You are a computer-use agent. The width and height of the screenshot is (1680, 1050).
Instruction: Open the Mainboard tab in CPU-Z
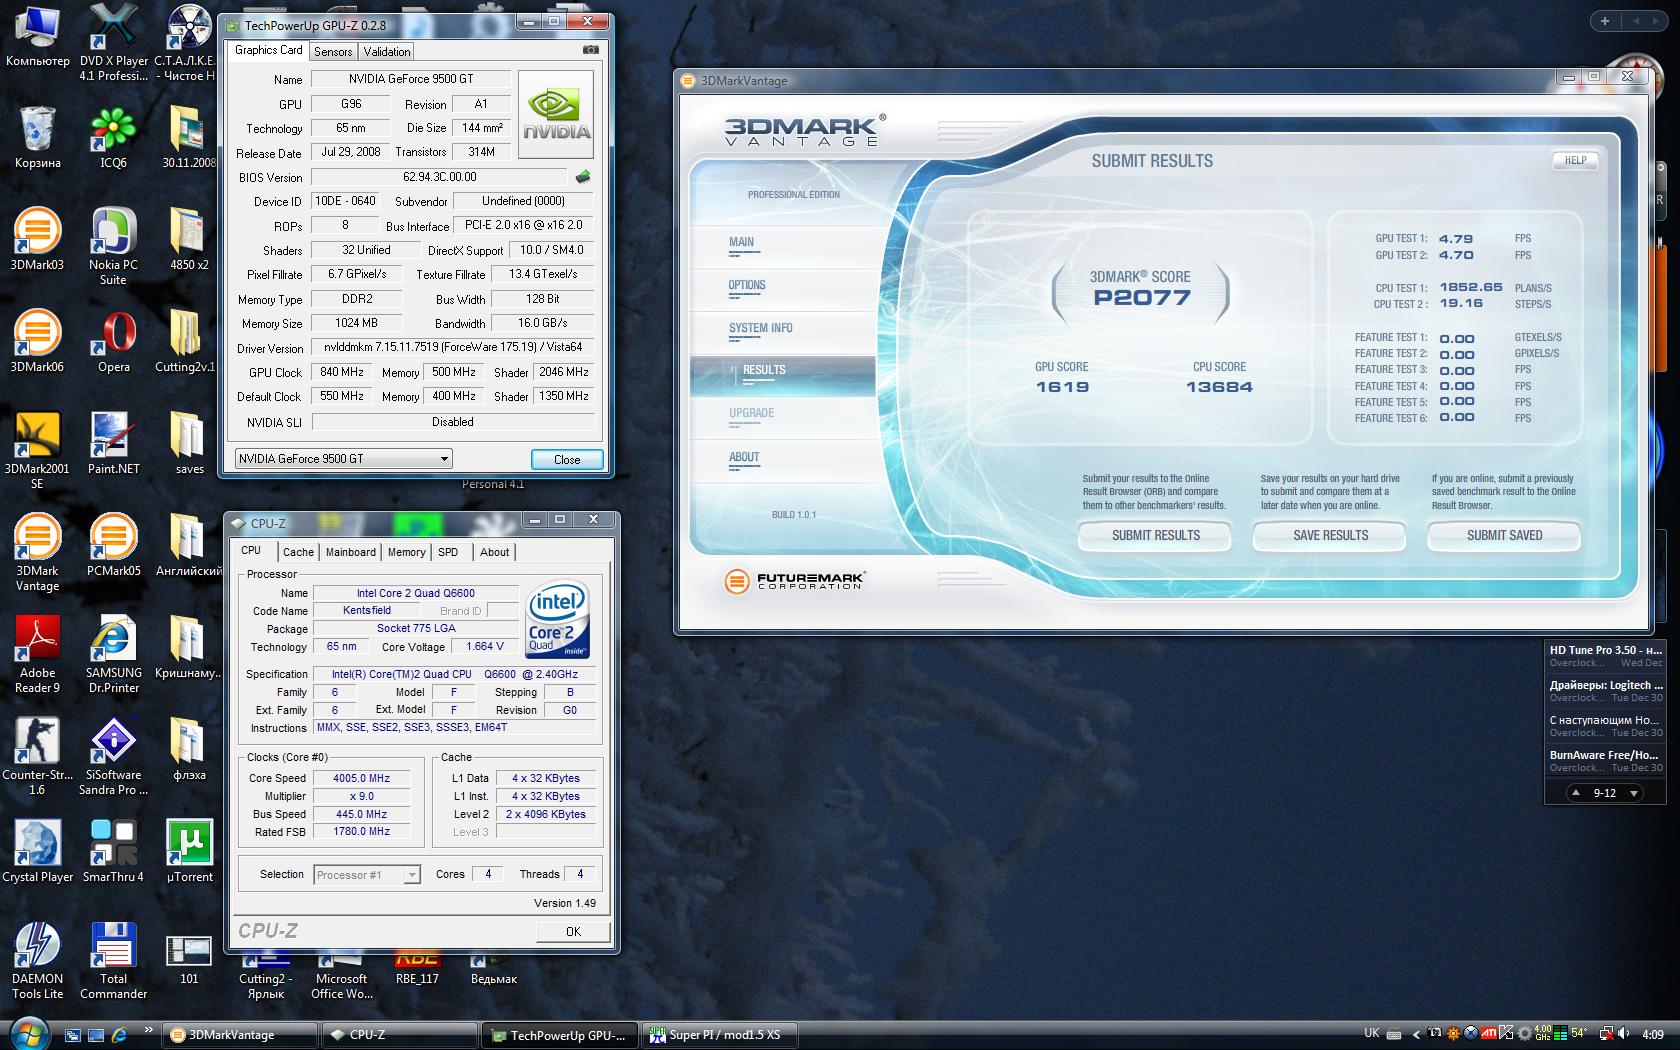pos(350,552)
